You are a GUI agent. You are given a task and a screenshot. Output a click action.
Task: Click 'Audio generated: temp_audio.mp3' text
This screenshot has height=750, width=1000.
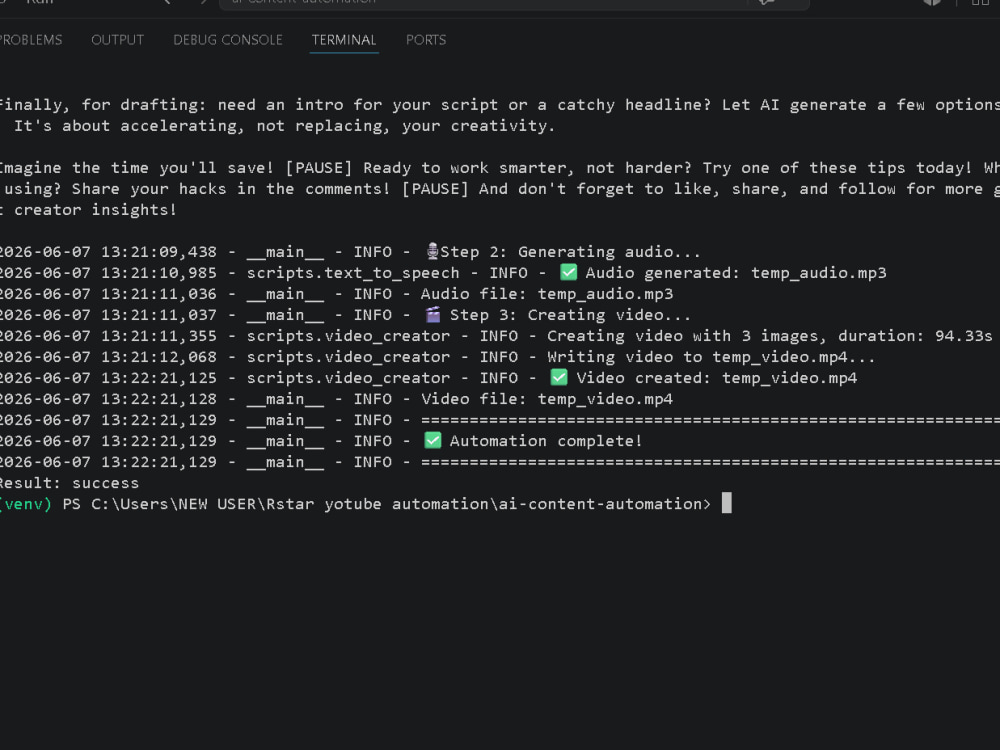[736, 272]
